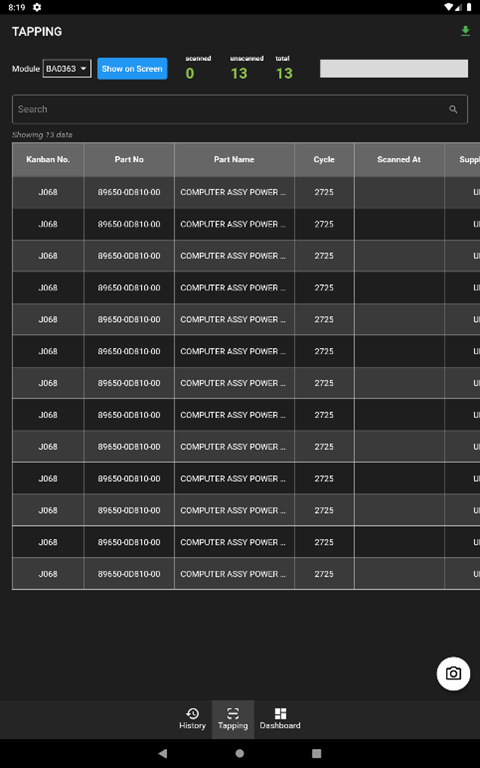Click the Cycle column header
This screenshot has width=480, height=768.
tap(324, 160)
